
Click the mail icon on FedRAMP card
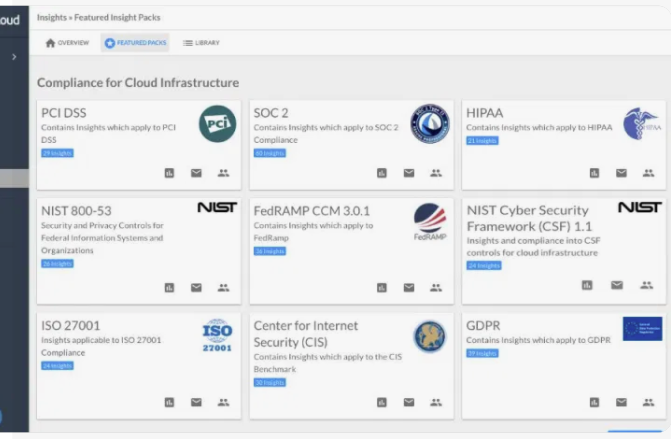[x=409, y=288]
